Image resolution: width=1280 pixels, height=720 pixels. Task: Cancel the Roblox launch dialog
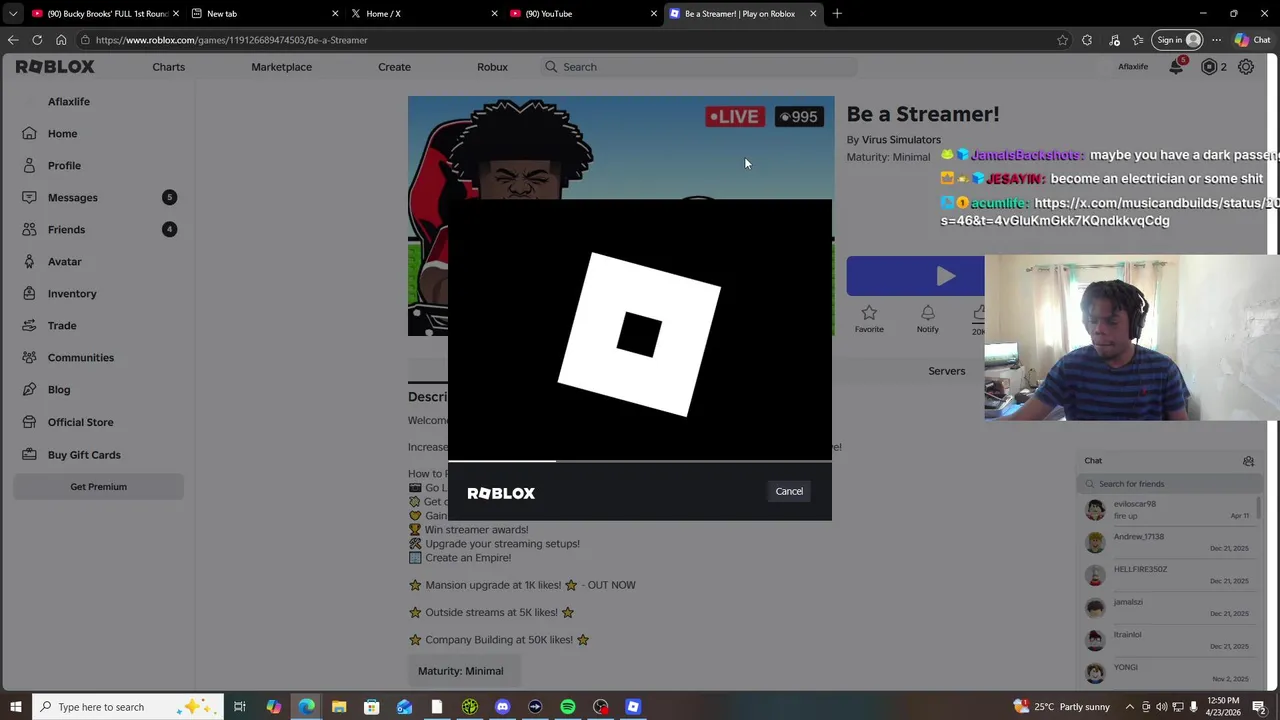pos(789,491)
